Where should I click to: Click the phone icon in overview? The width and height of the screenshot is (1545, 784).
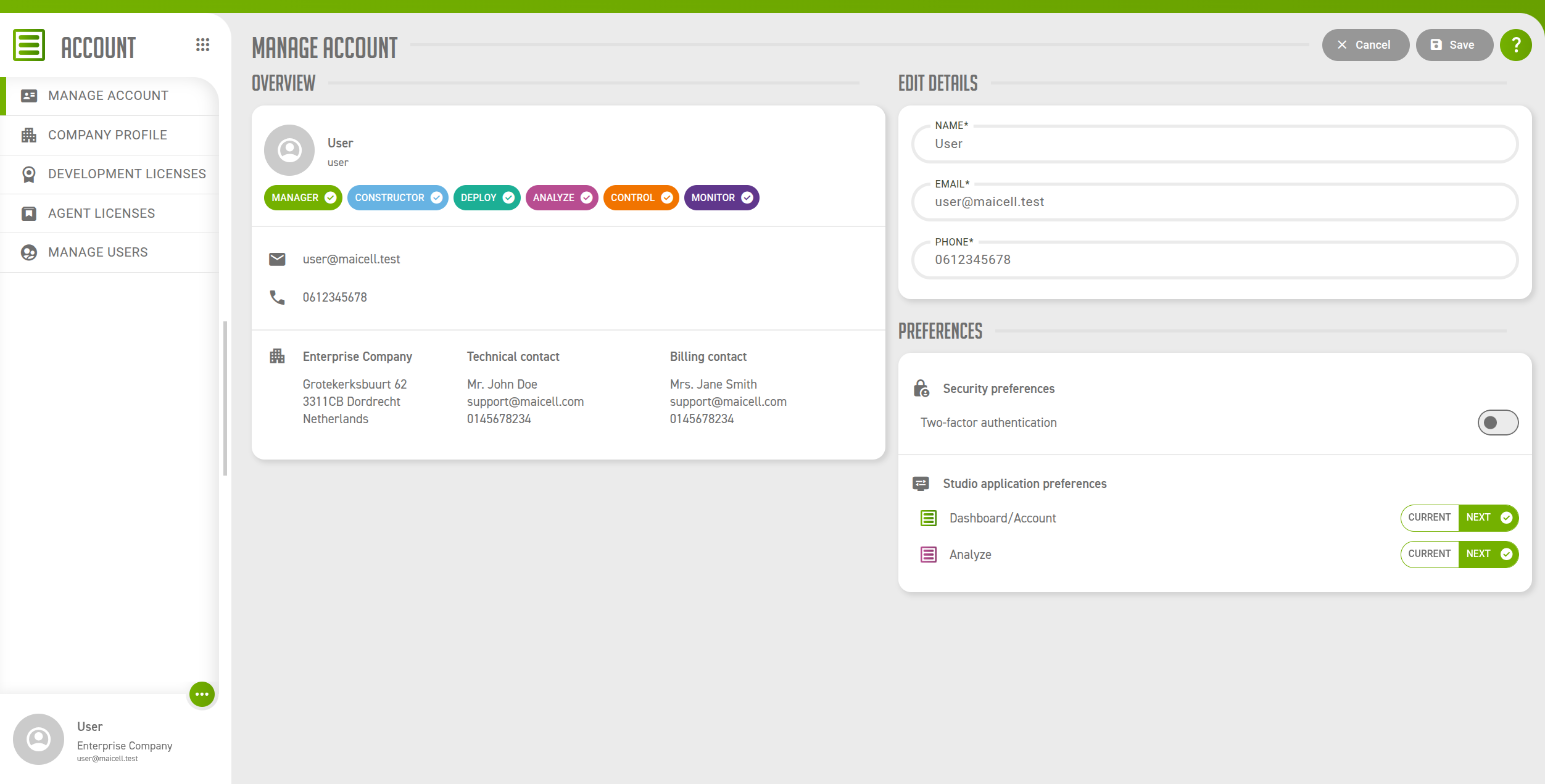tap(278, 298)
